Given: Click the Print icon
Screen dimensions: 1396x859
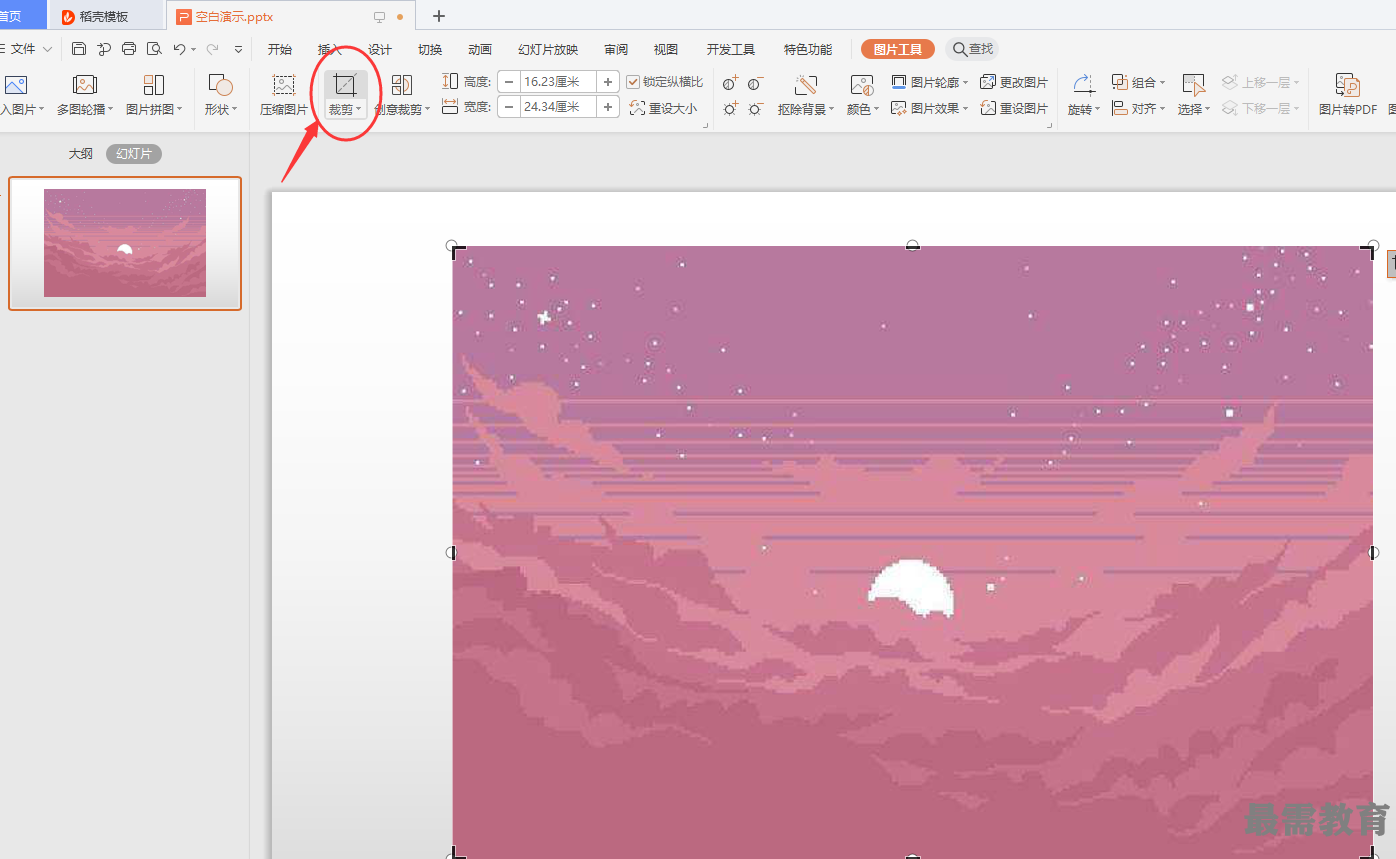Looking at the screenshot, I should [129, 49].
